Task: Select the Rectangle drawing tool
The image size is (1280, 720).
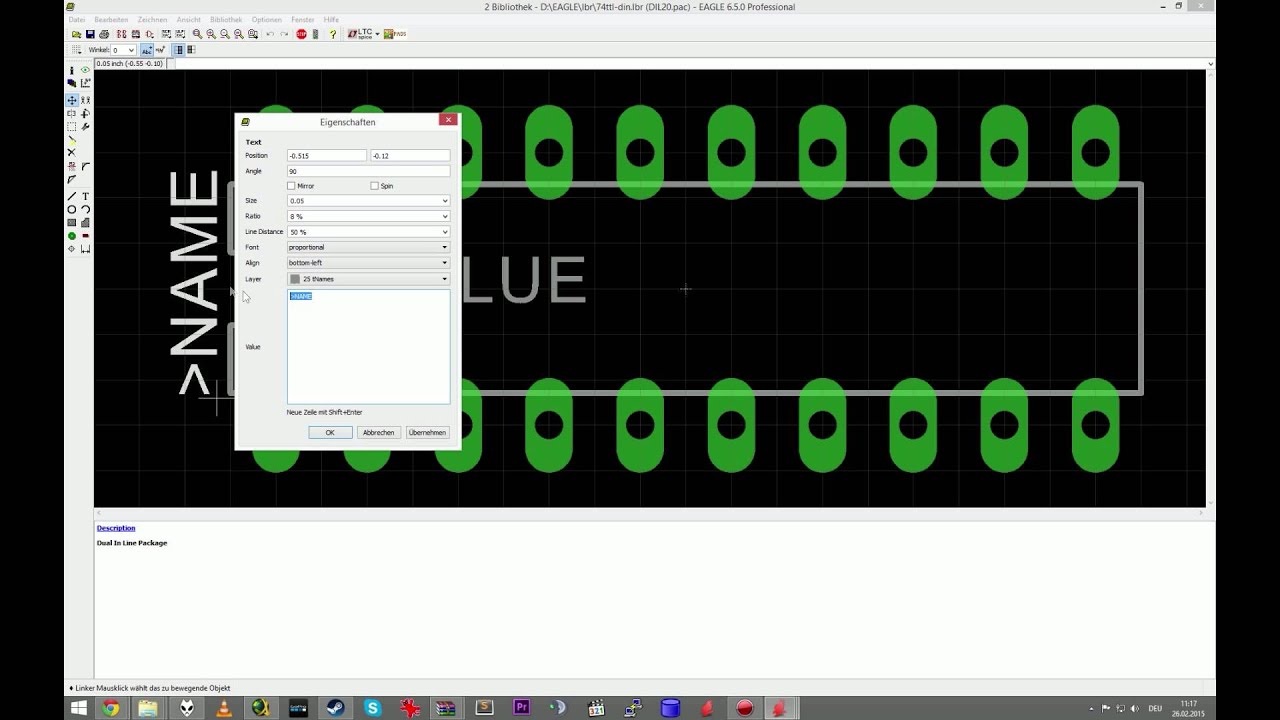Action: [72, 222]
